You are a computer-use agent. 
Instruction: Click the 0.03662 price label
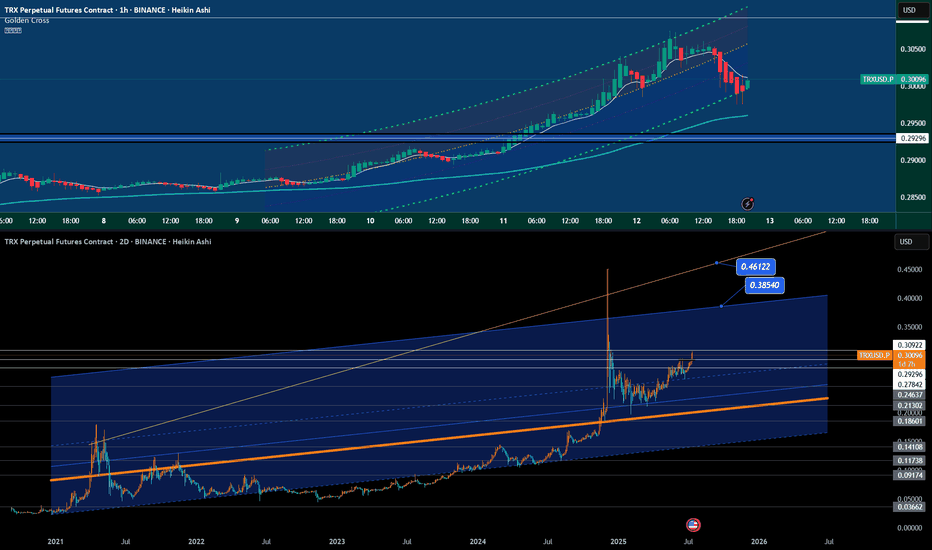[x=909, y=507]
